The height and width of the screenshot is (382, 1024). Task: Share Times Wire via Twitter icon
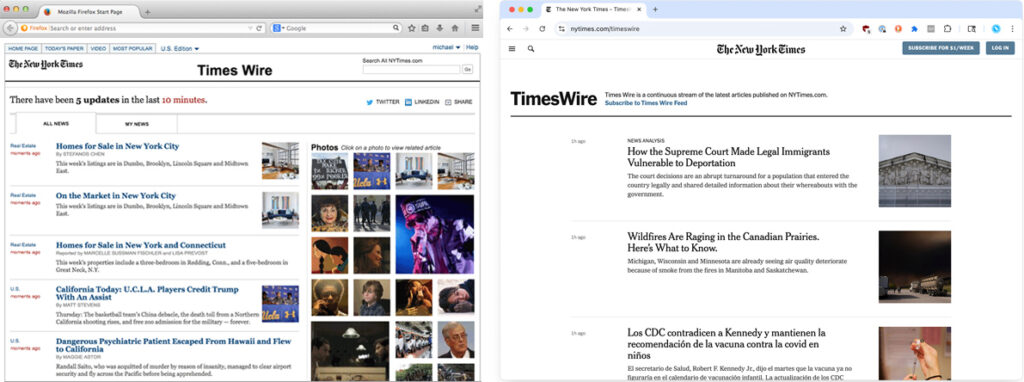pyautogui.click(x=370, y=102)
